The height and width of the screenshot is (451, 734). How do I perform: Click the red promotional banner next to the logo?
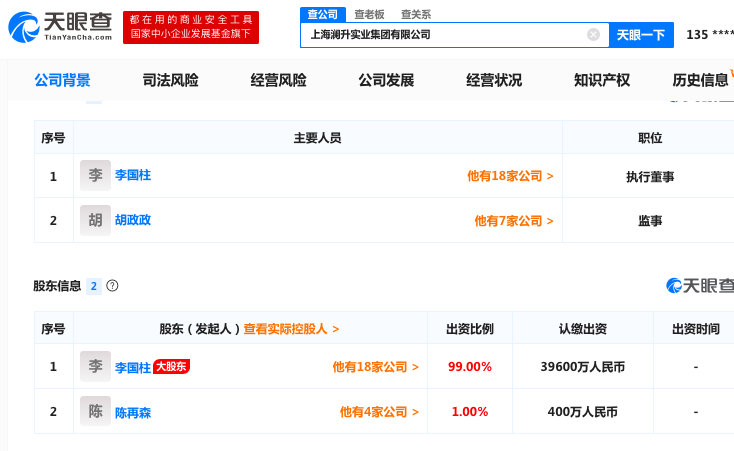pyautogui.click(x=191, y=27)
